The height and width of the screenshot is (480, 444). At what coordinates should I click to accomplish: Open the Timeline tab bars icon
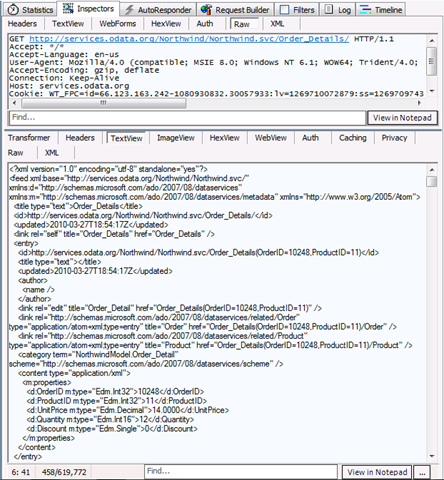[x=366, y=10]
